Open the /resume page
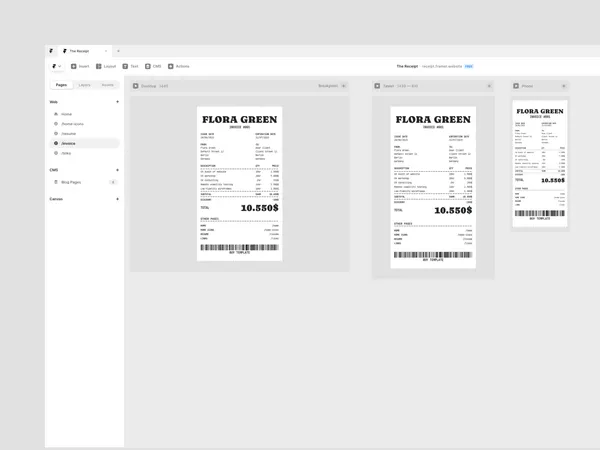The width and height of the screenshot is (600, 450). 85,134
